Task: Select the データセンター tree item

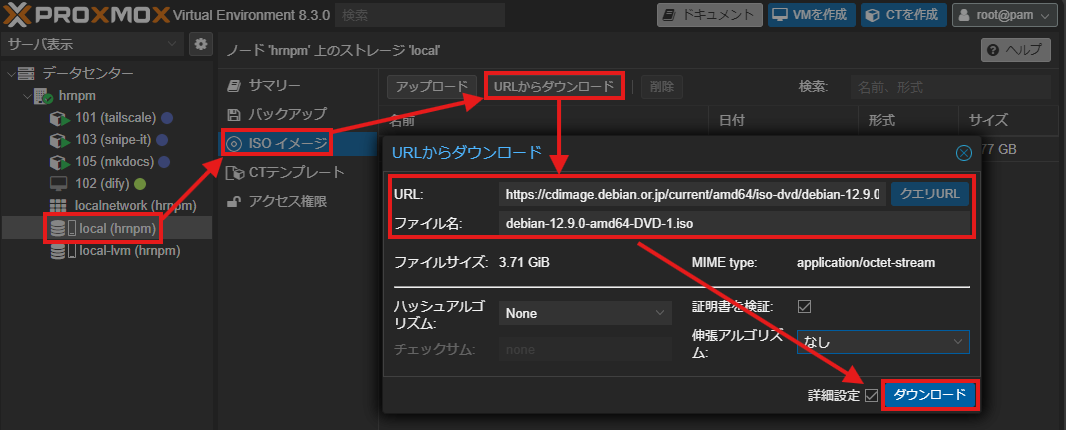Action: [x=88, y=73]
